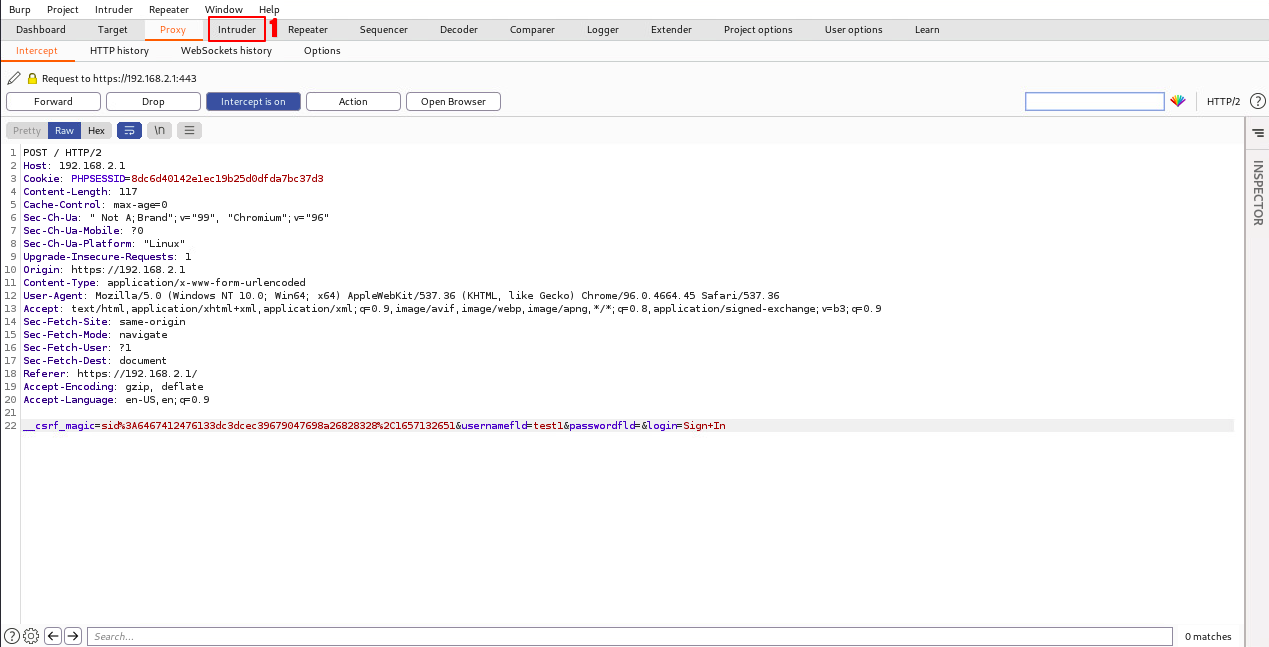Click the bottom Search input field
Viewport: 1269px width, 647px height.
(629, 636)
